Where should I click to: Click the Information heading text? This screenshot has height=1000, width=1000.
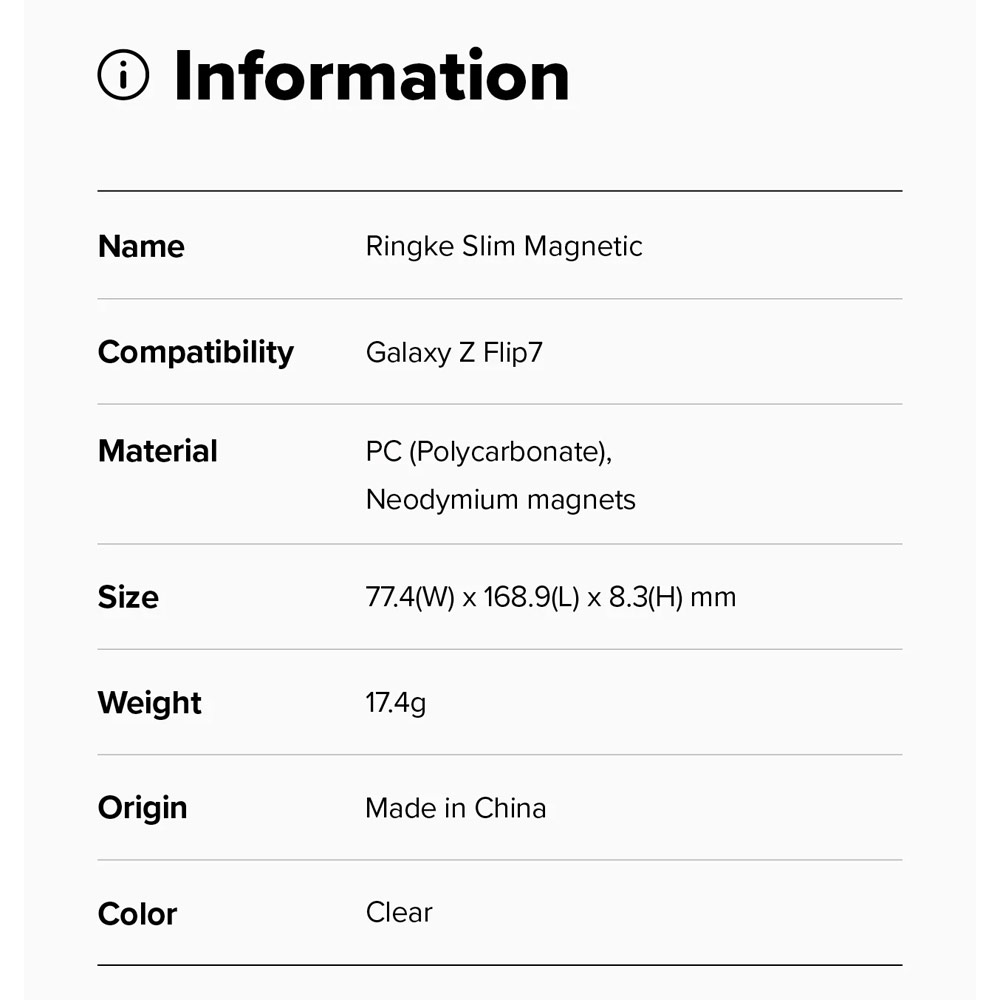click(x=371, y=76)
